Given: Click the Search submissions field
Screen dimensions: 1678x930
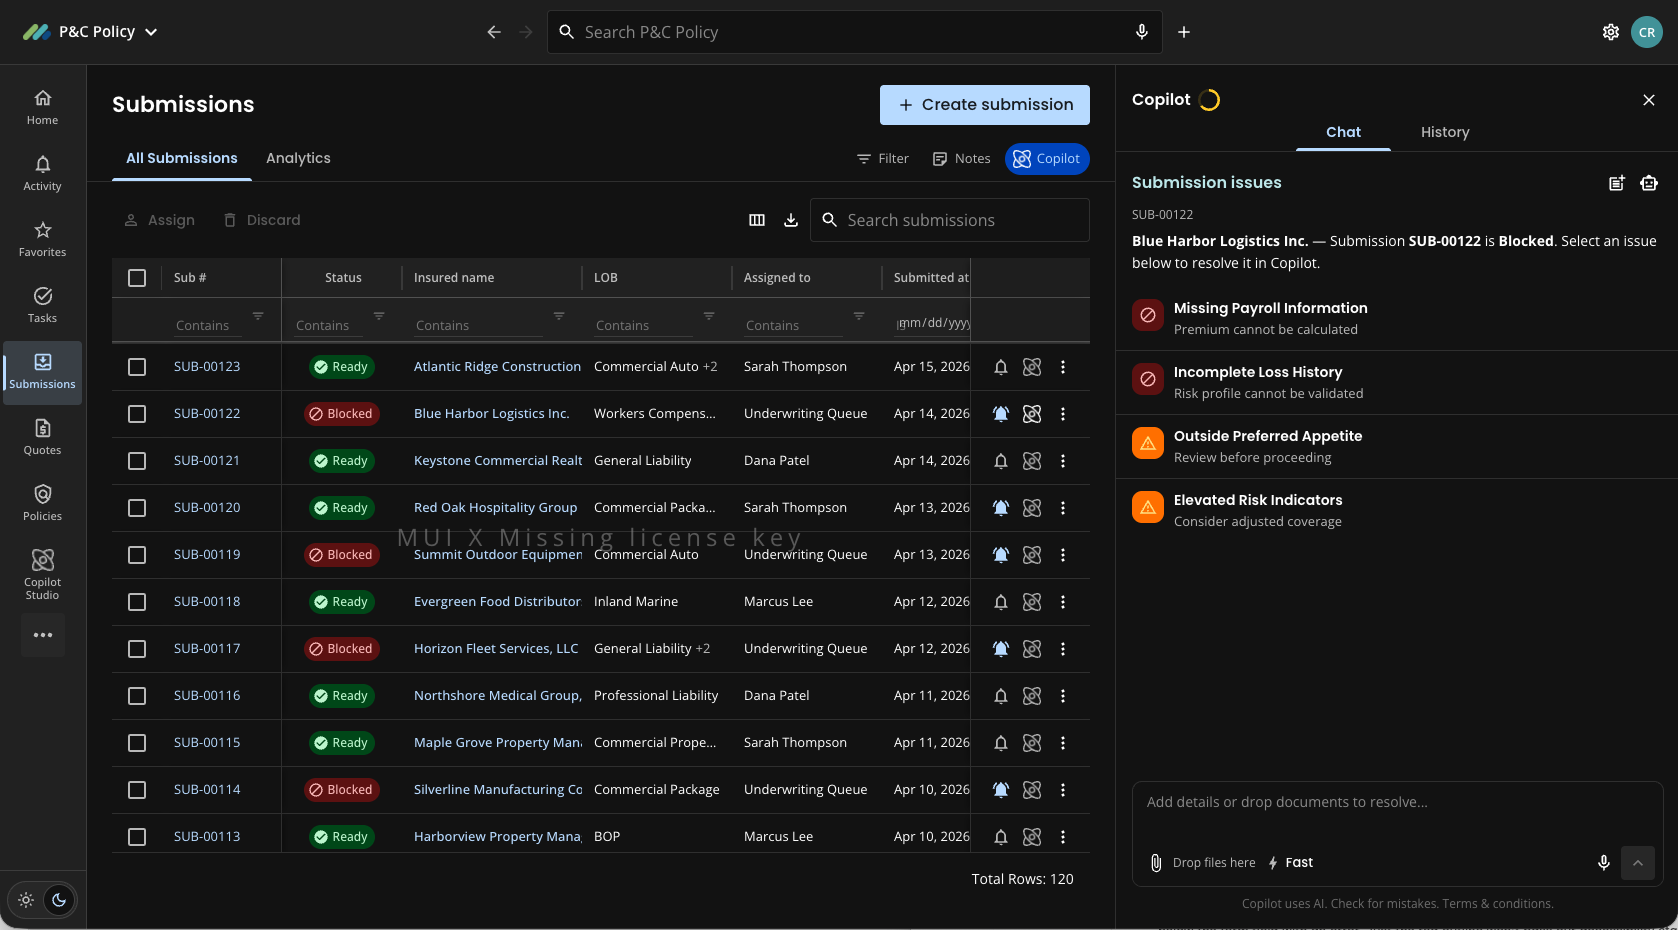Looking at the screenshot, I should pos(950,220).
